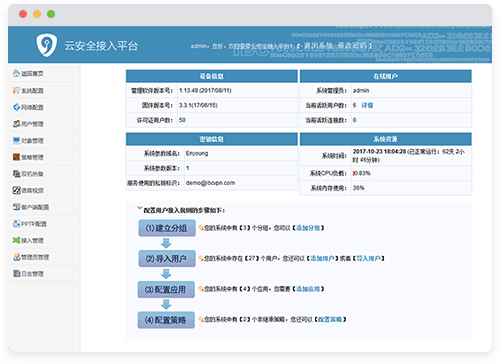Open the 接入管理 access management icon

(x=16, y=240)
